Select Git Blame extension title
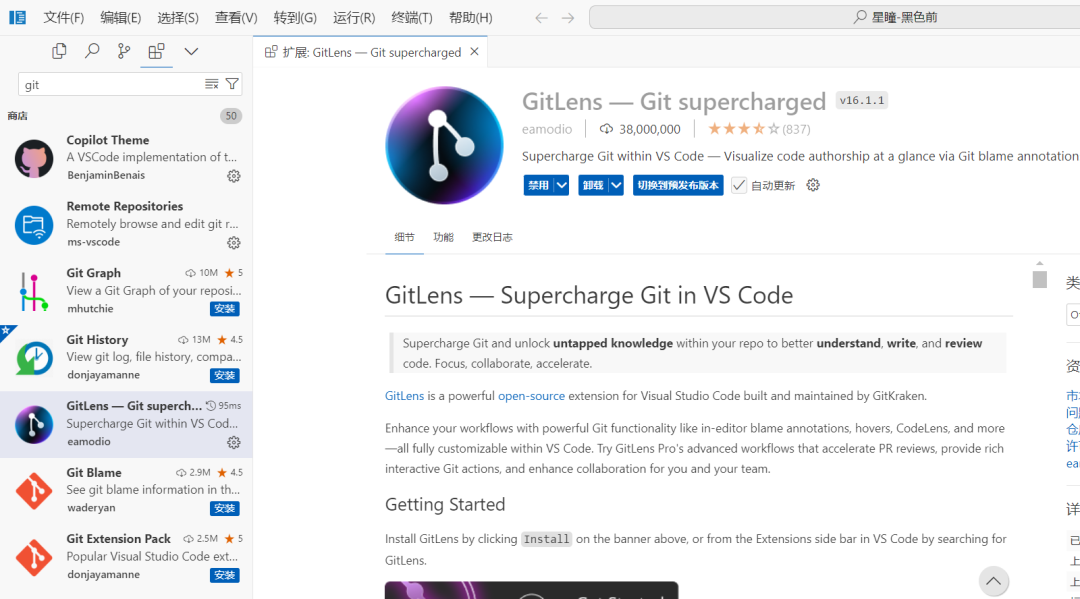1080x599 pixels. pyautogui.click(x=94, y=473)
